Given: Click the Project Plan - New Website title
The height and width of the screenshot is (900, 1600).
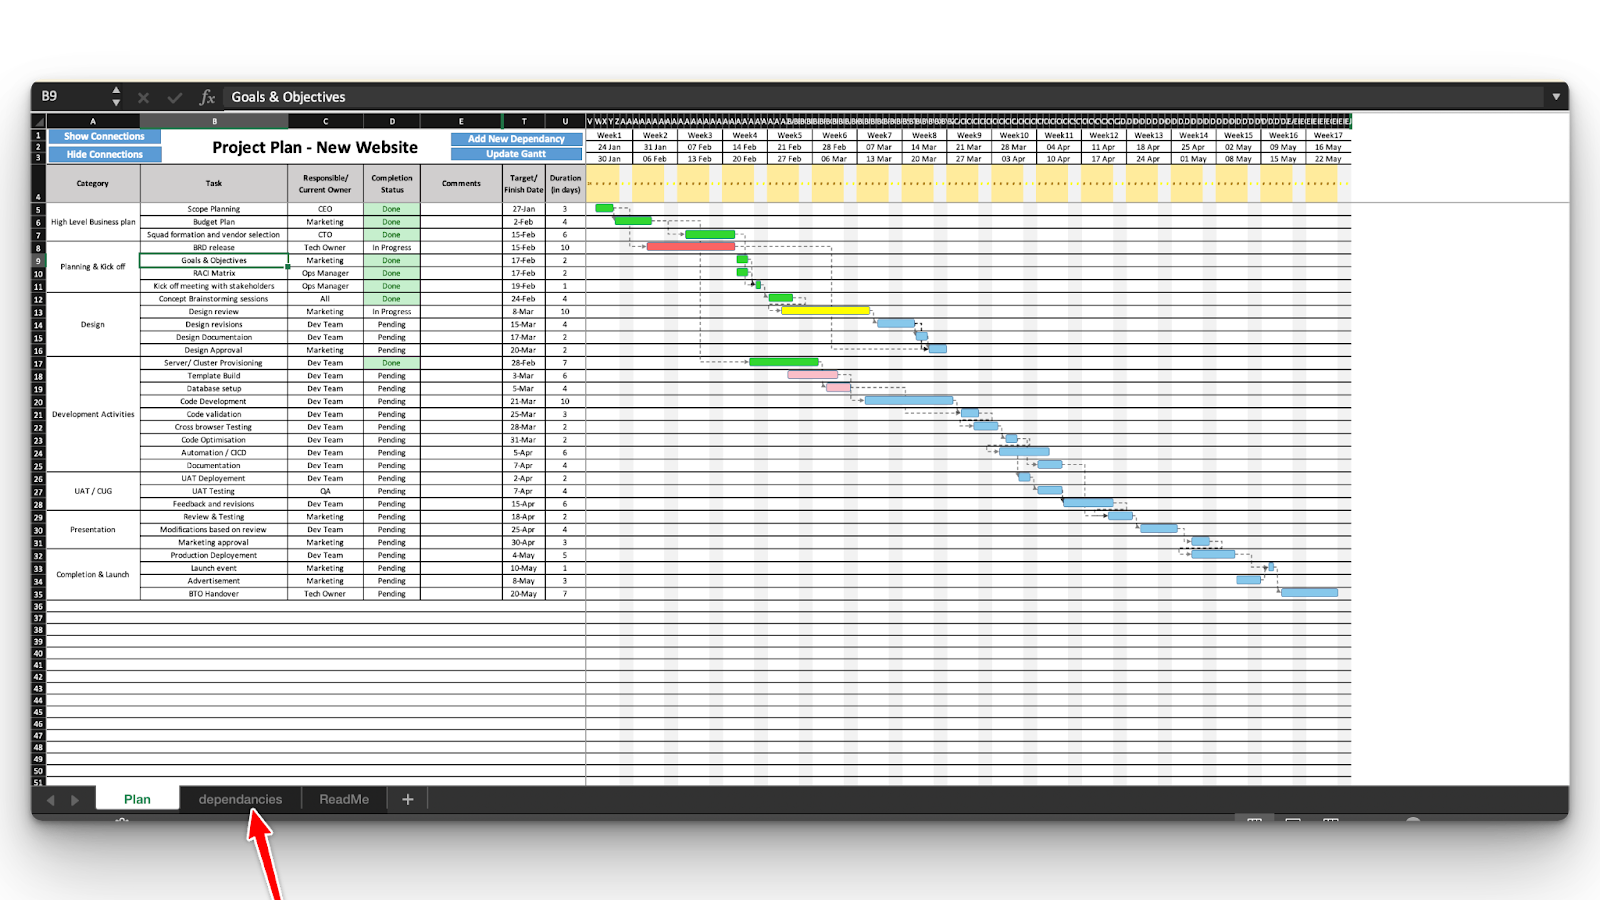Looking at the screenshot, I should click(x=315, y=147).
